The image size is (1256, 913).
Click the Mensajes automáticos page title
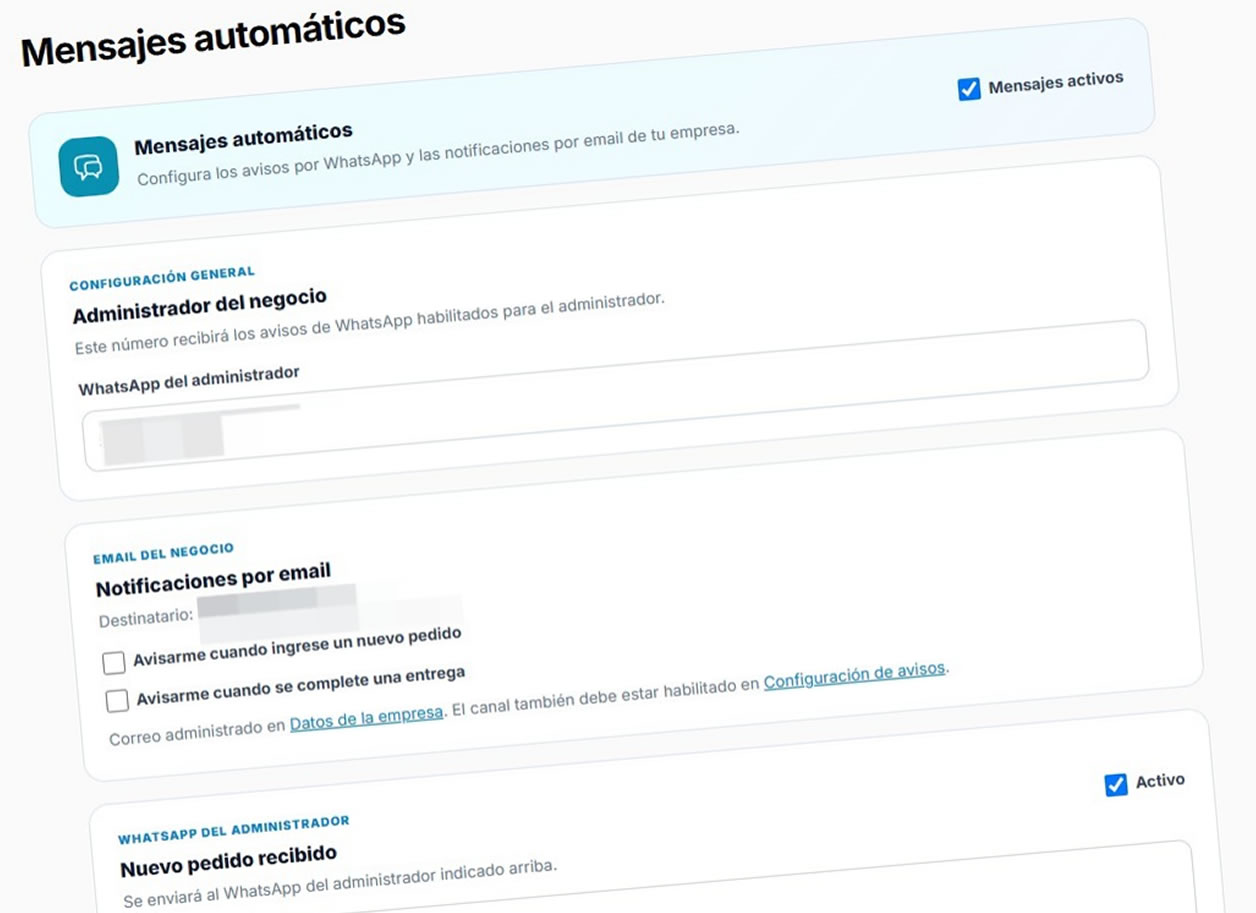(213, 40)
